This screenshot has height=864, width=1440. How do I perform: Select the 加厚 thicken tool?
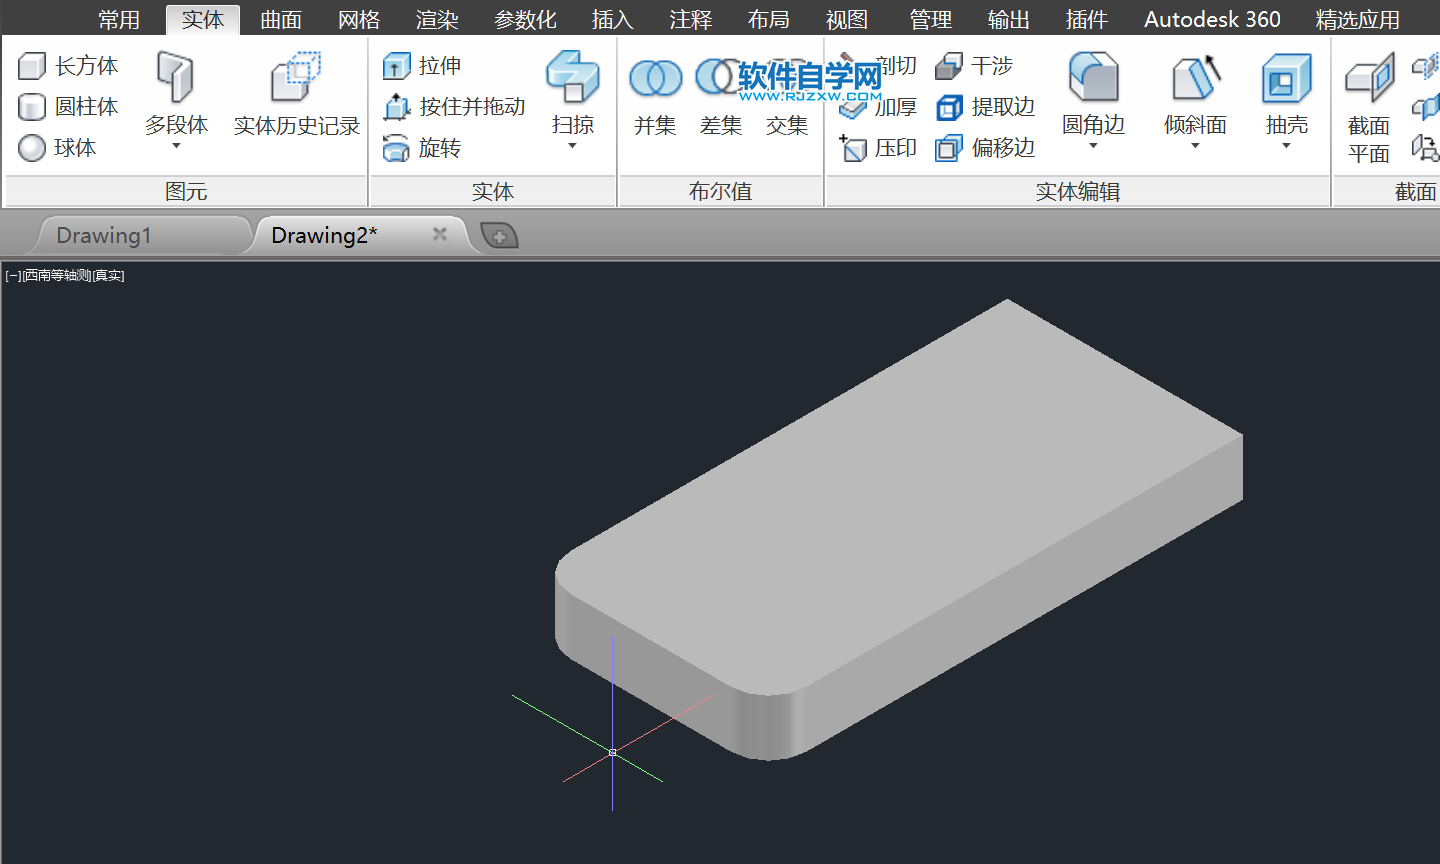(x=878, y=107)
